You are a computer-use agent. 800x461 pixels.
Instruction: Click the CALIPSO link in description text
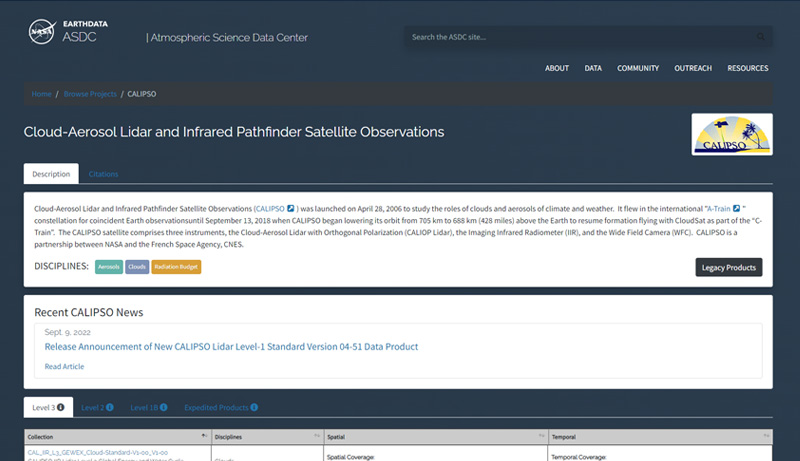(x=270, y=209)
